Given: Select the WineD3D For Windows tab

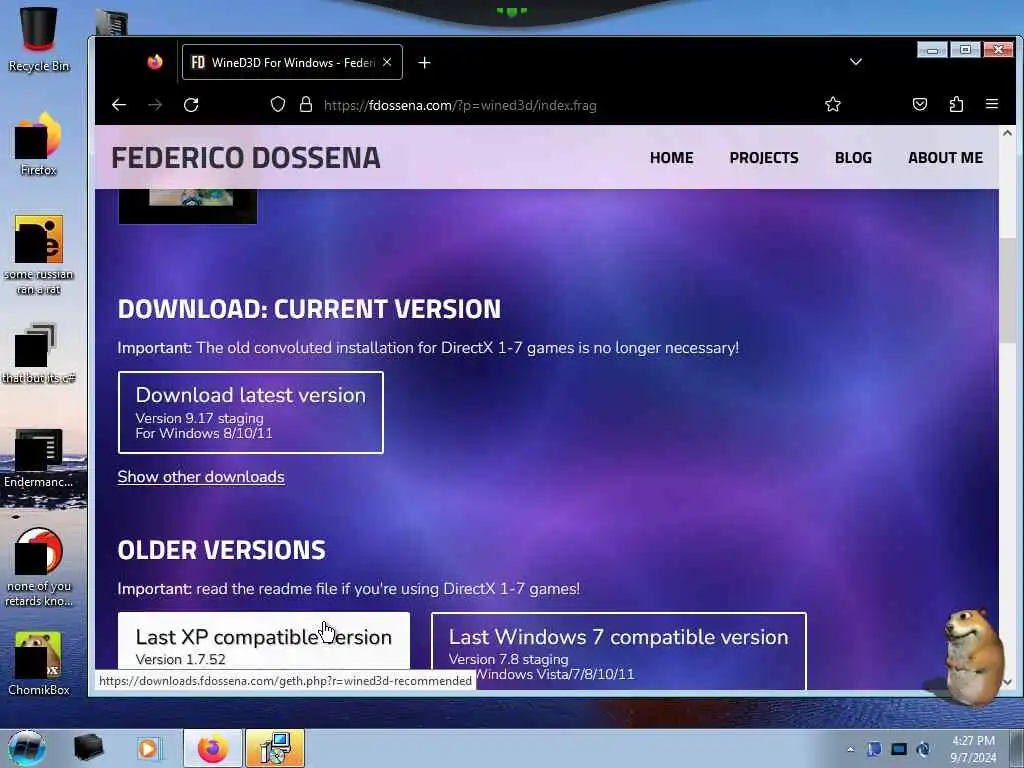Looking at the screenshot, I should coord(292,62).
